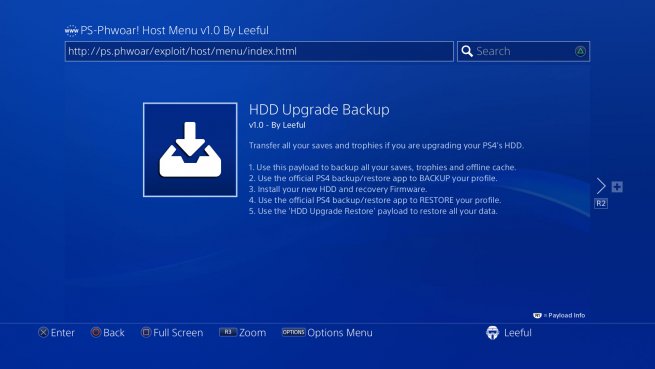Click the green triangle button icon in search
Image resolution: width=655 pixels, height=369 pixels.
click(580, 51)
